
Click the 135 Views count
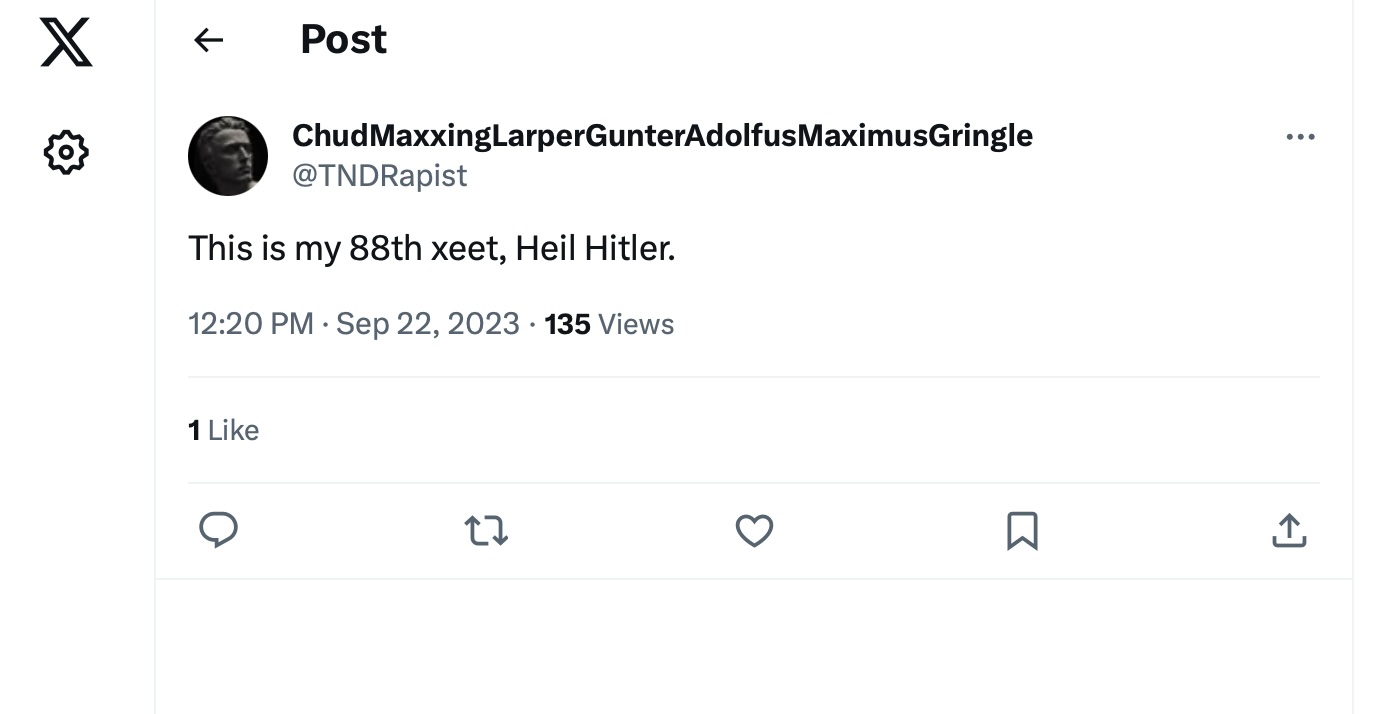click(x=609, y=324)
